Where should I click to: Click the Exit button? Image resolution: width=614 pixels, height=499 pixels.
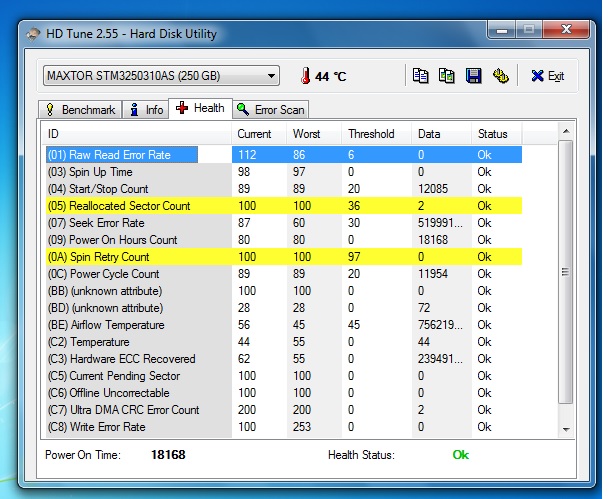click(x=547, y=76)
